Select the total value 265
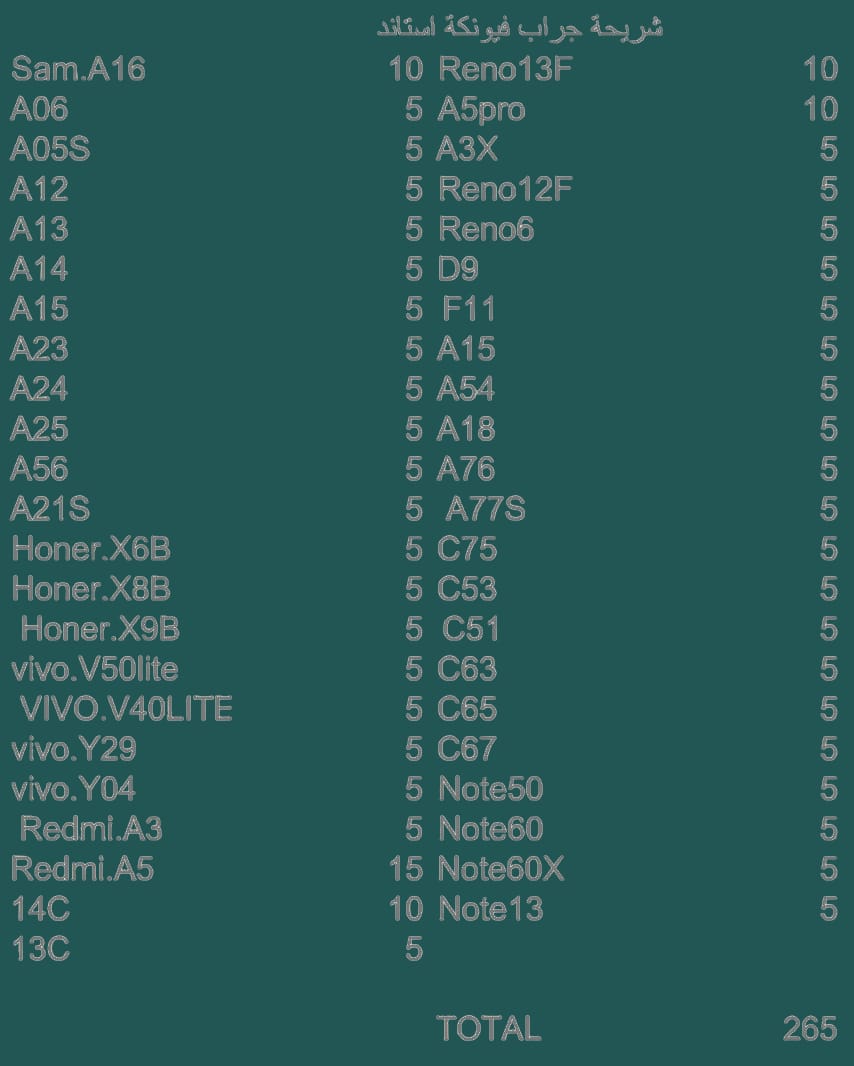 tap(810, 1028)
